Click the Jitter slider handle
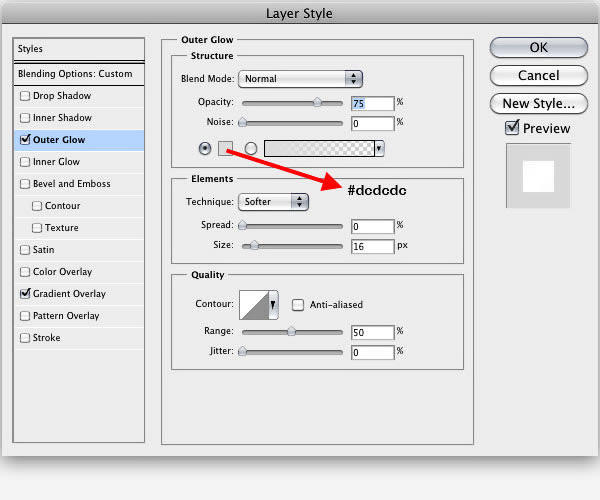The width and height of the screenshot is (600, 500). [242, 351]
